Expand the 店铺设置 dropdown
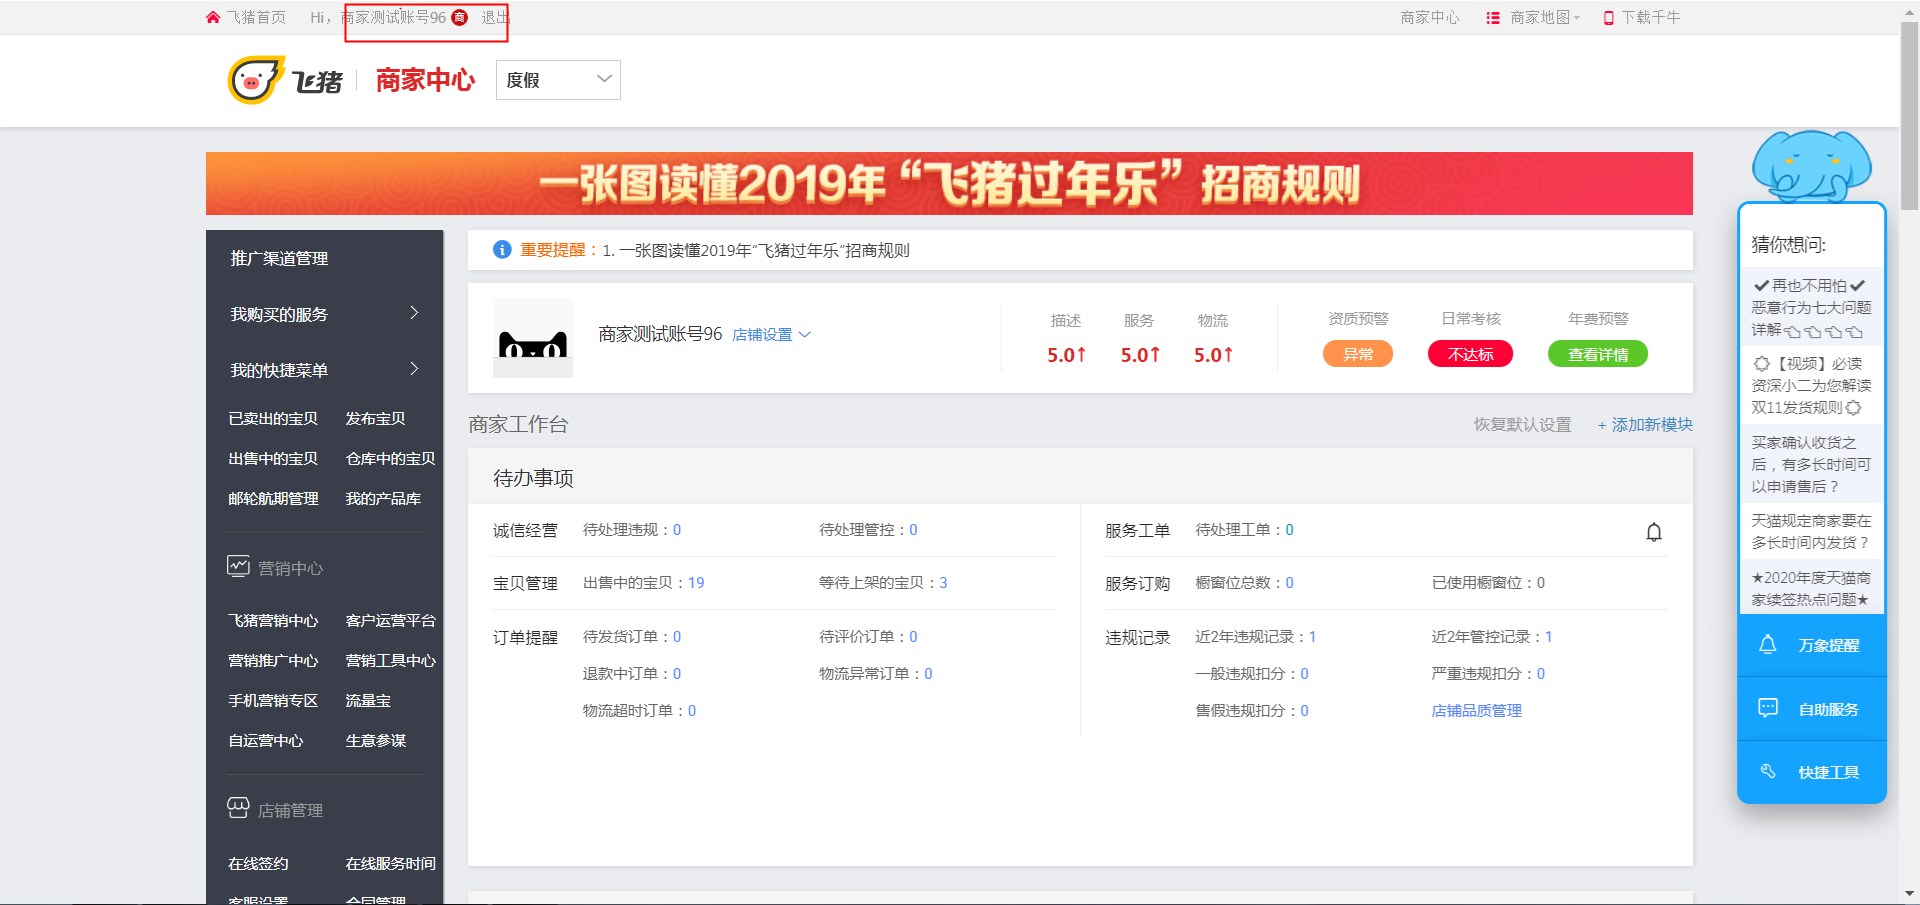Viewport: 1920px width, 905px height. (x=771, y=335)
